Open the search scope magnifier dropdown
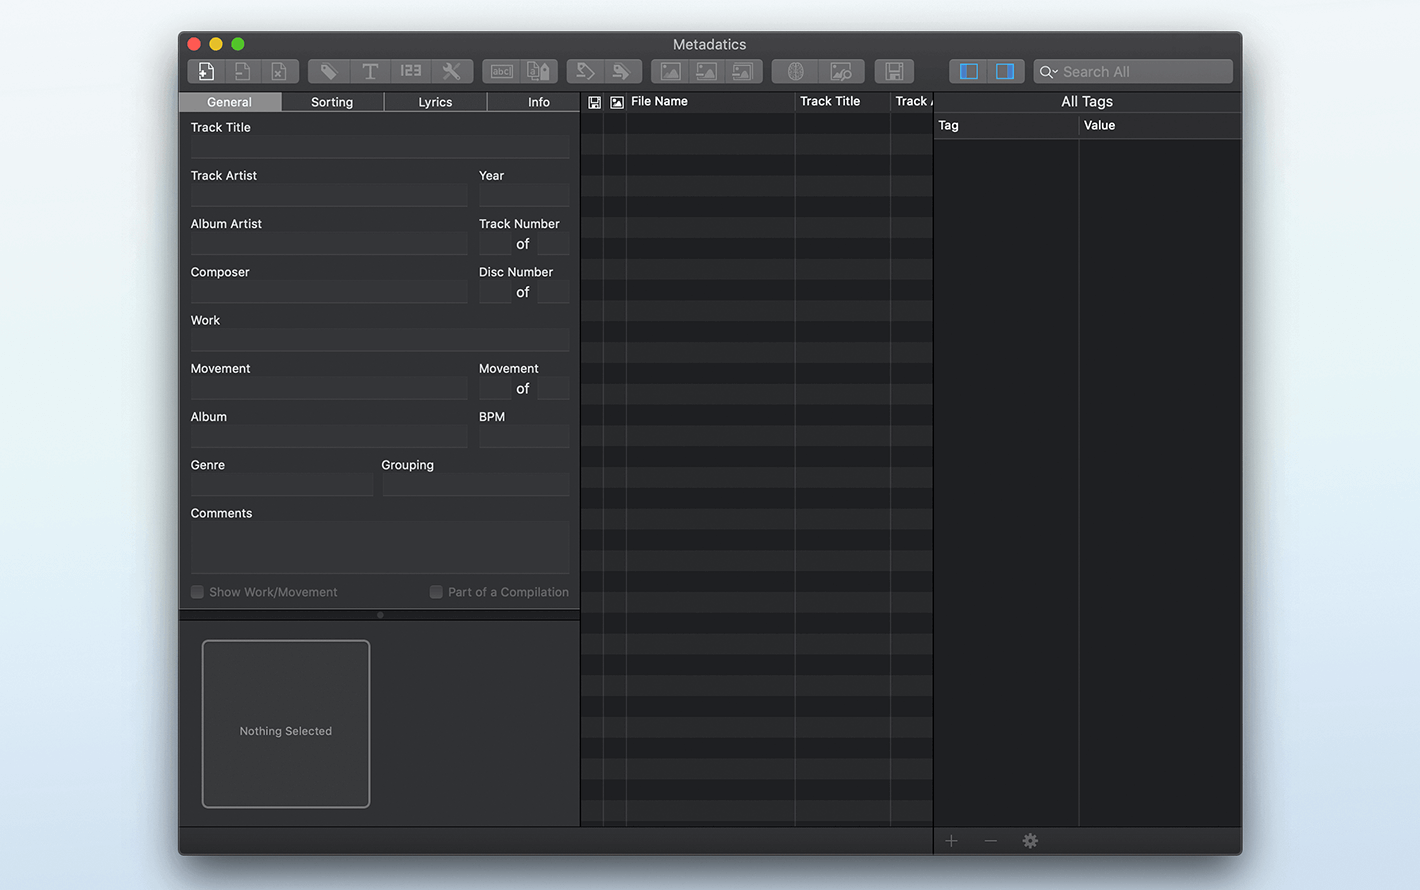The width and height of the screenshot is (1420, 890). [x=1048, y=72]
